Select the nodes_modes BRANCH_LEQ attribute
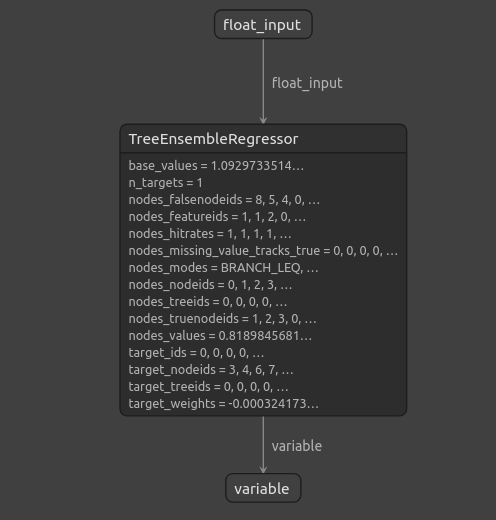Screen dimensions: 496x520 coord(223,268)
